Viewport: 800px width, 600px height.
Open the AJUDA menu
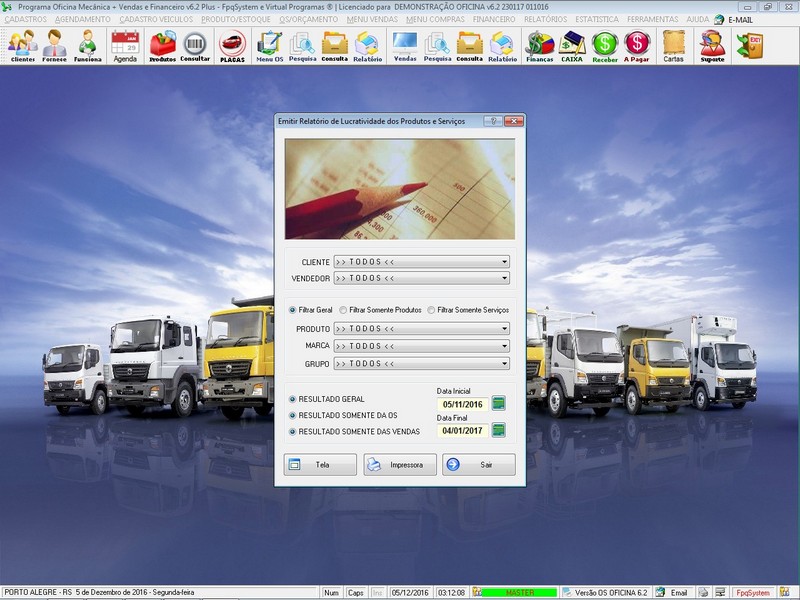(x=697, y=19)
